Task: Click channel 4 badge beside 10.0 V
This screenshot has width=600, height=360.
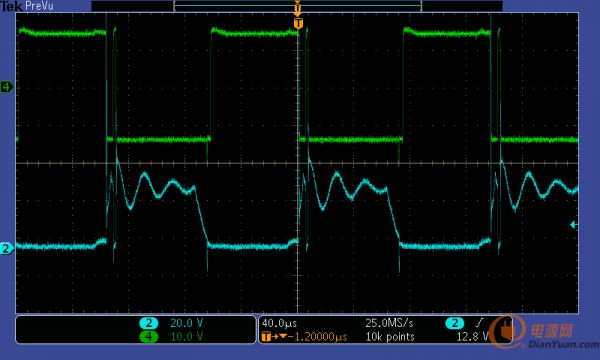Action: 148,337
